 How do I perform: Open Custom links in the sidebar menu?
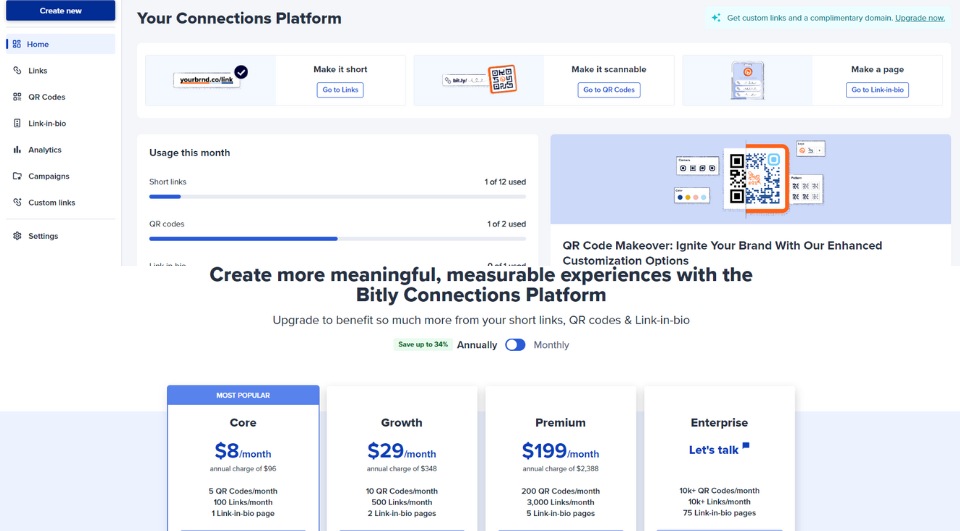coord(61,202)
